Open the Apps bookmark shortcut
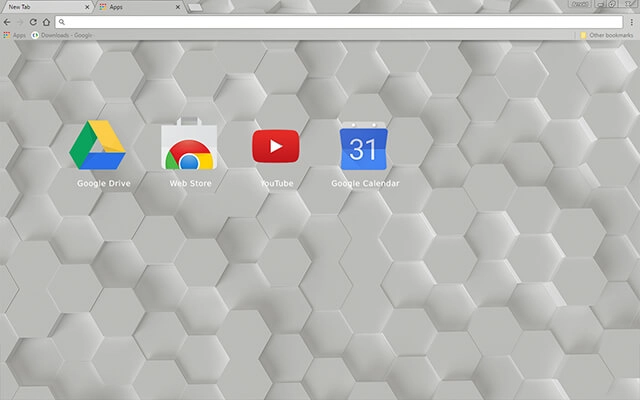The width and height of the screenshot is (640, 400). click(14, 36)
